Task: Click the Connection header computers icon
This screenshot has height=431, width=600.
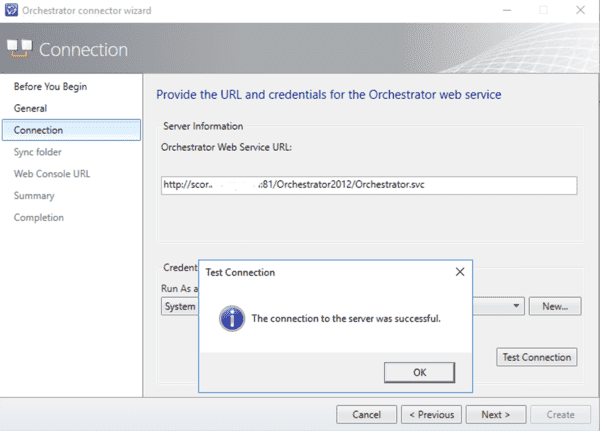Action: pos(20,49)
